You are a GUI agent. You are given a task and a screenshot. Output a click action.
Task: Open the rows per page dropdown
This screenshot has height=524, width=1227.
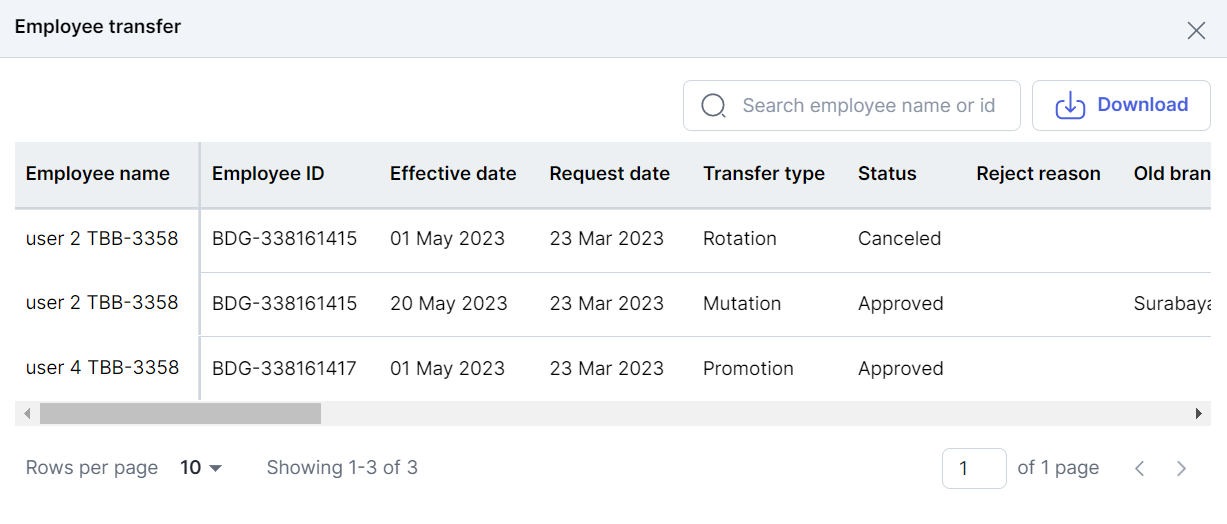[201, 468]
